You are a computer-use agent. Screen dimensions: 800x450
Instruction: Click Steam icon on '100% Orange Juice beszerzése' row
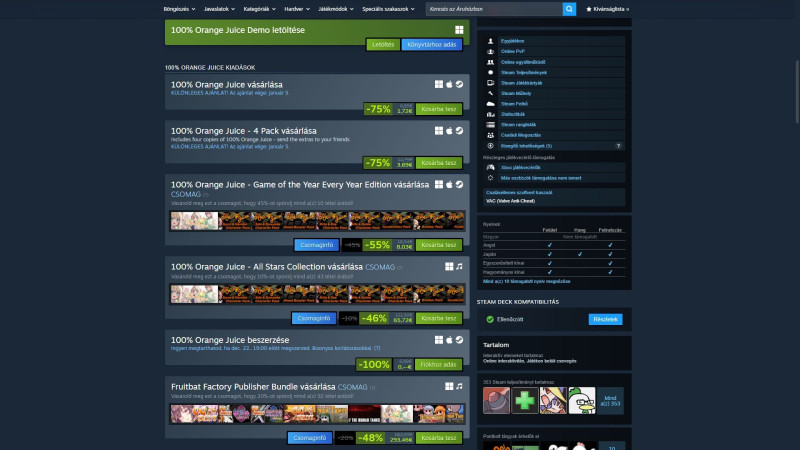coord(459,340)
